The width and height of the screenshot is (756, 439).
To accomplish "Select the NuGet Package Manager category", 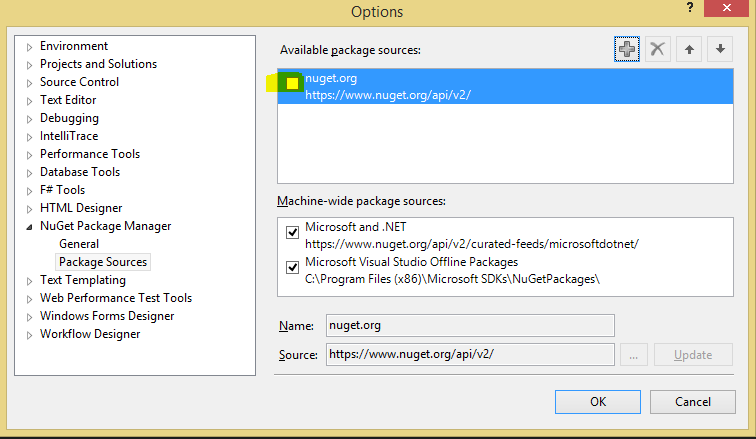I will coord(106,226).
